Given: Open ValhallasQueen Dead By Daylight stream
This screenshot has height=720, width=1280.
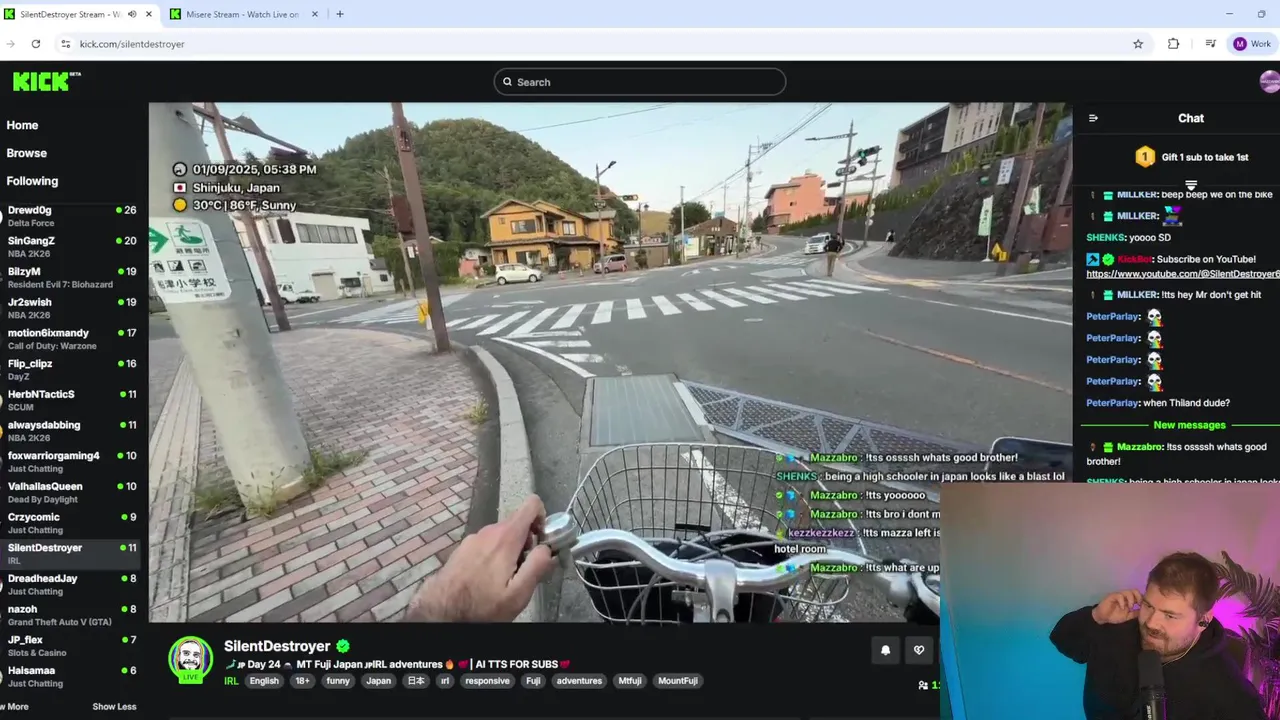Looking at the screenshot, I should 70,493.
